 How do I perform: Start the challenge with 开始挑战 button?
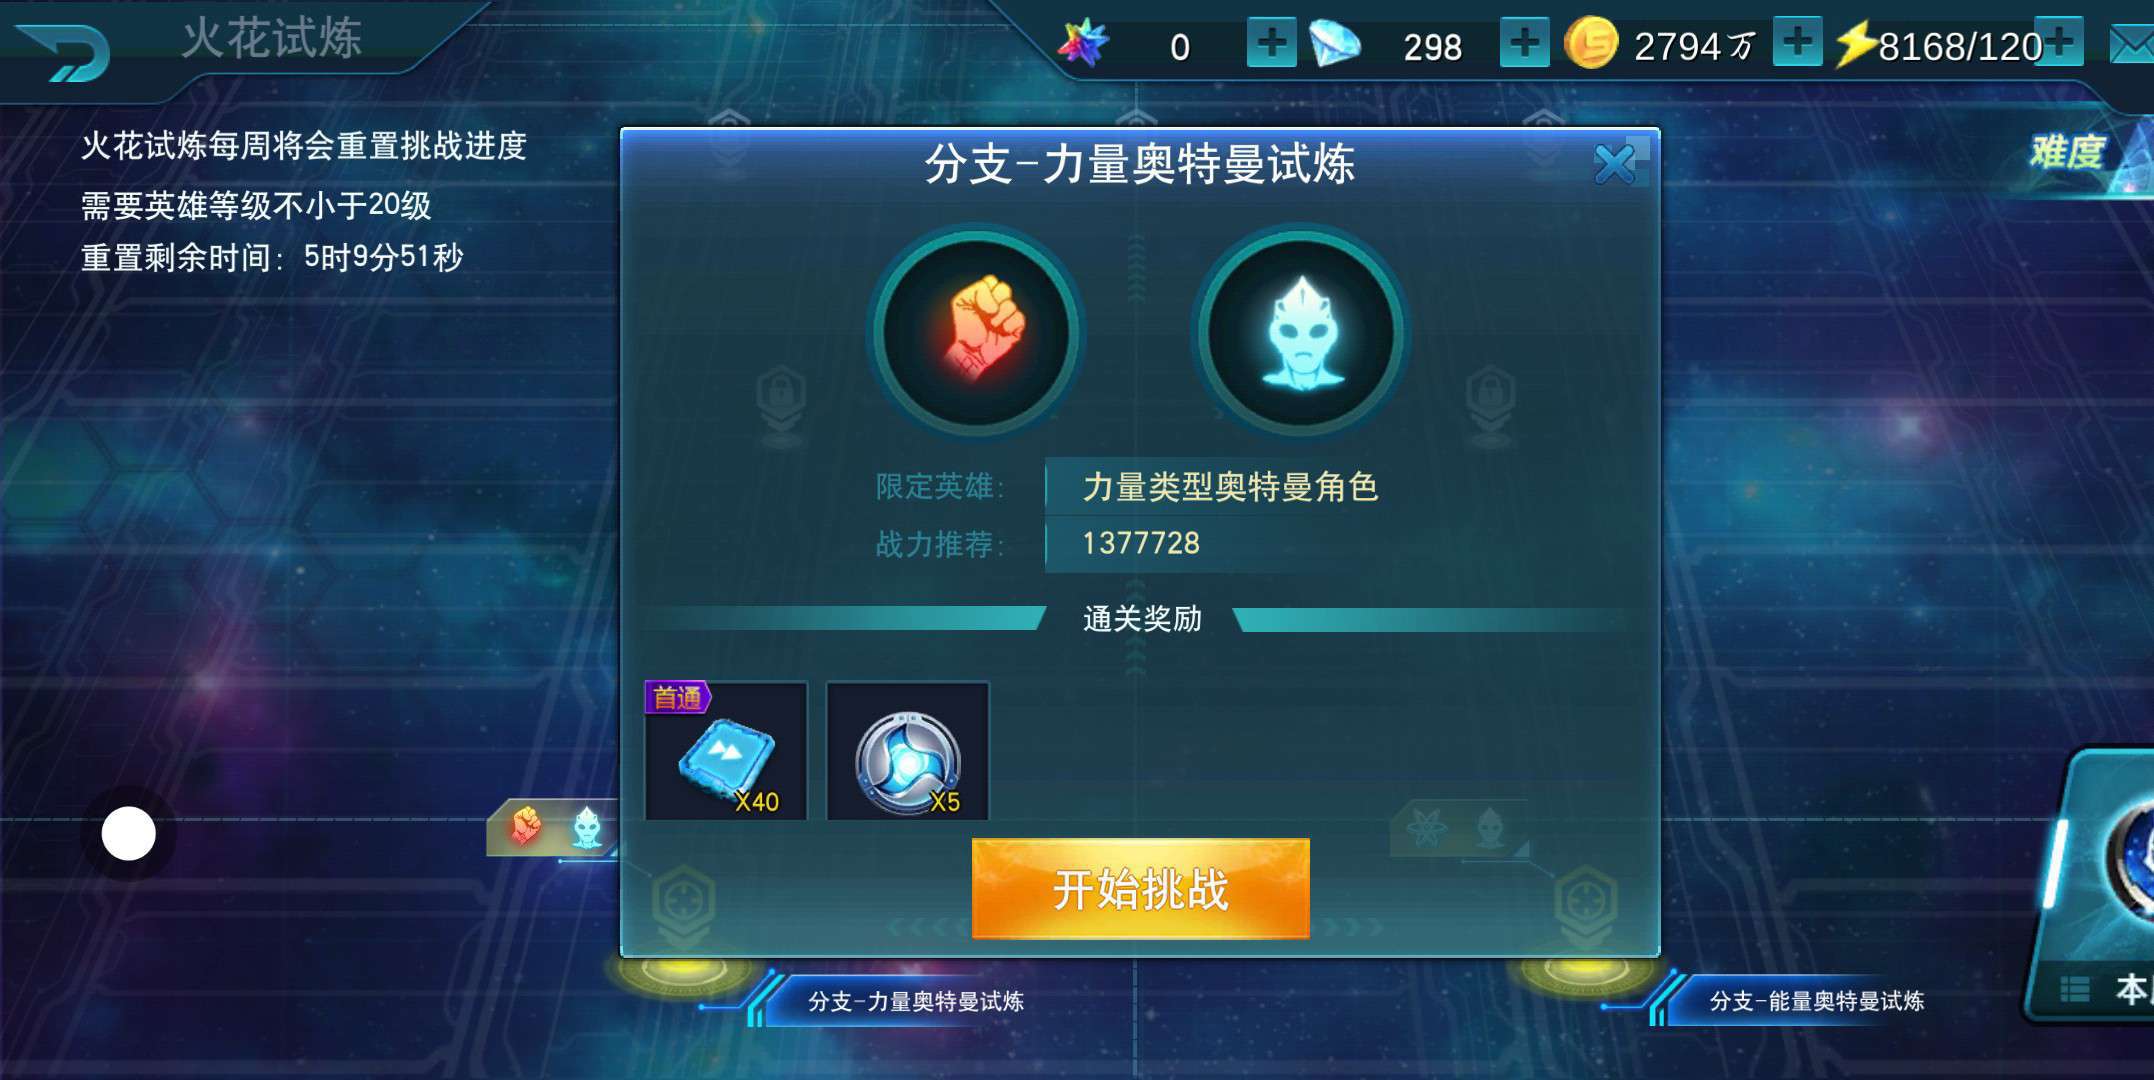pos(1140,889)
